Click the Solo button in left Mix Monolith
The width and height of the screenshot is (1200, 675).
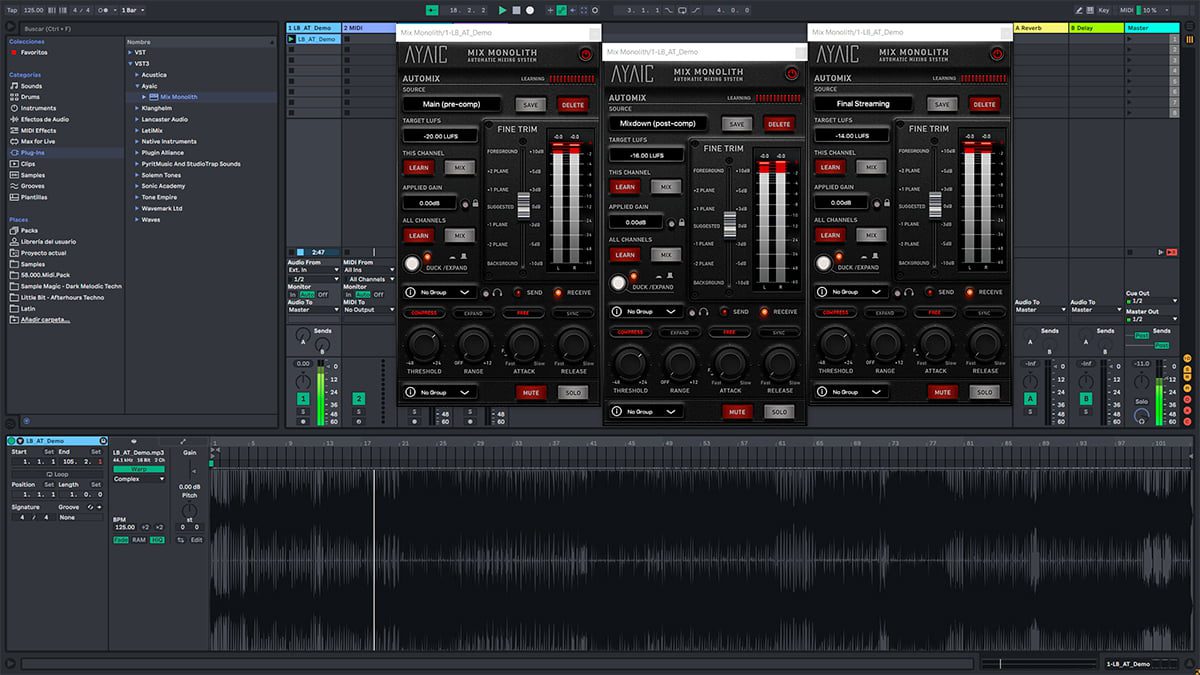573,392
